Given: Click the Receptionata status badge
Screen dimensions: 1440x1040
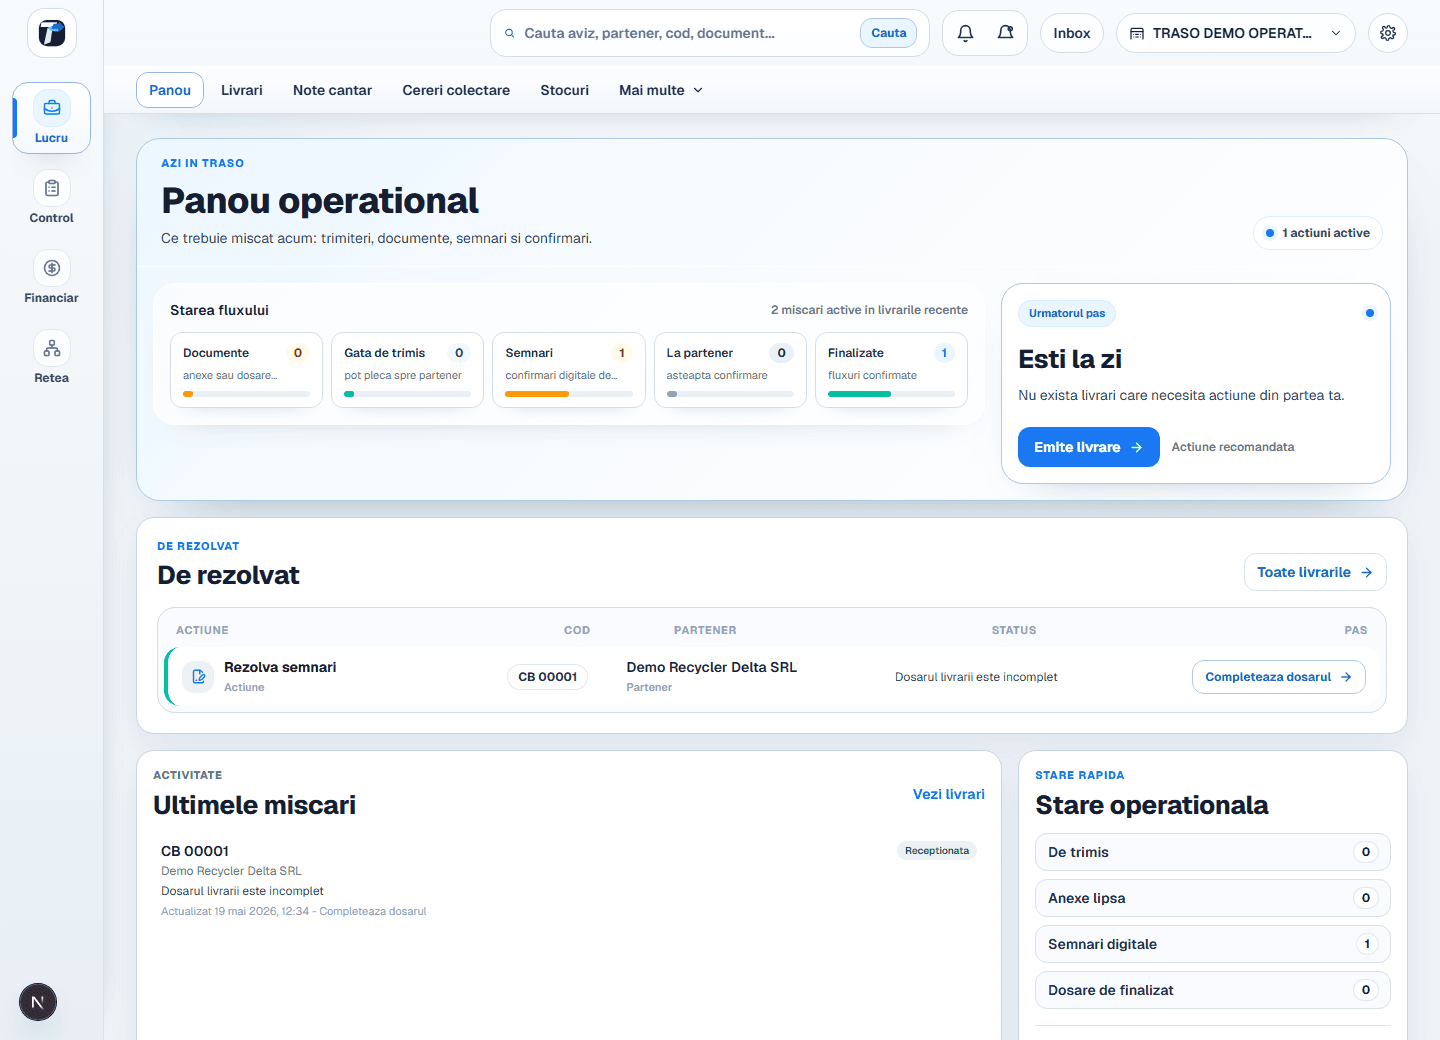Looking at the screenshot, I should (x=937, y=851).
